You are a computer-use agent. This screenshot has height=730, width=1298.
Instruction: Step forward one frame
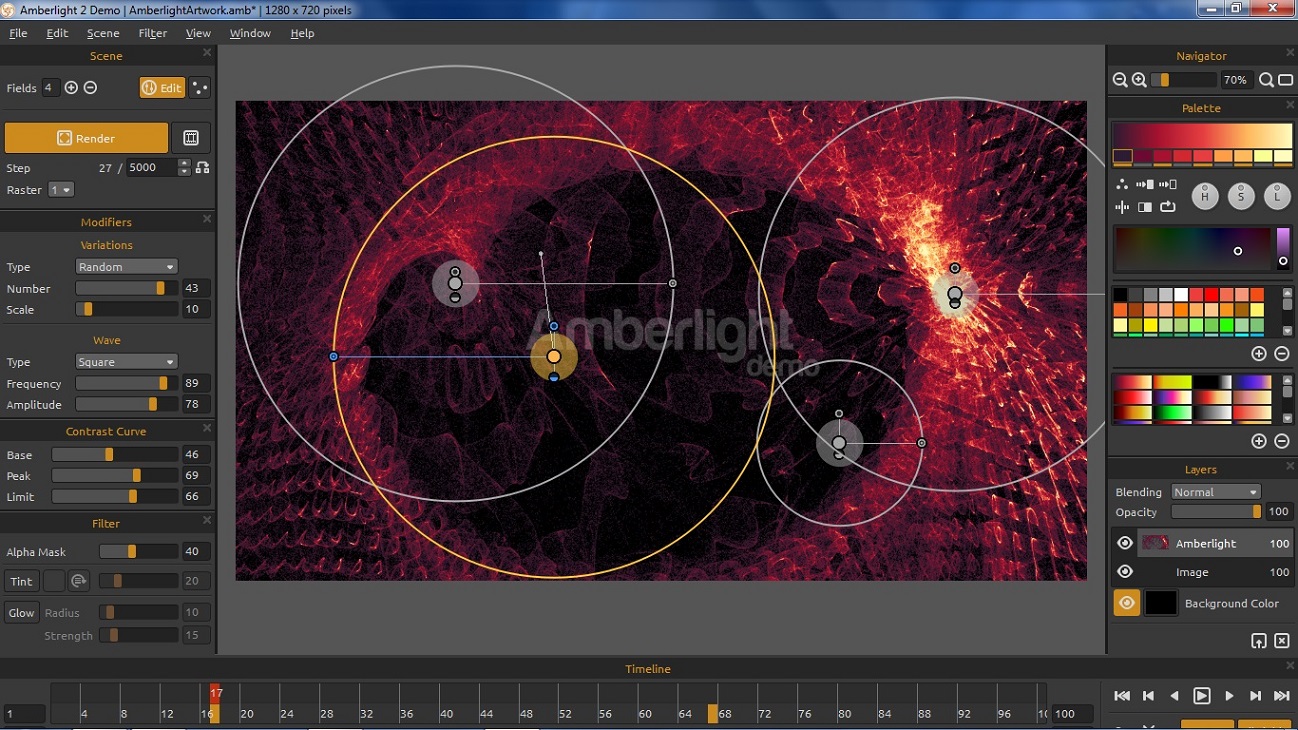click(1229, 696)
